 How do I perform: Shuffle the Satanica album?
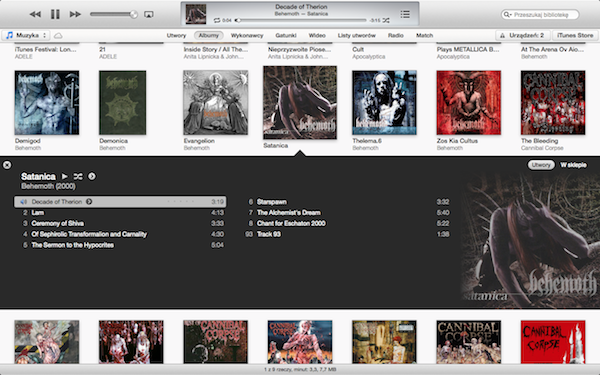78,176
